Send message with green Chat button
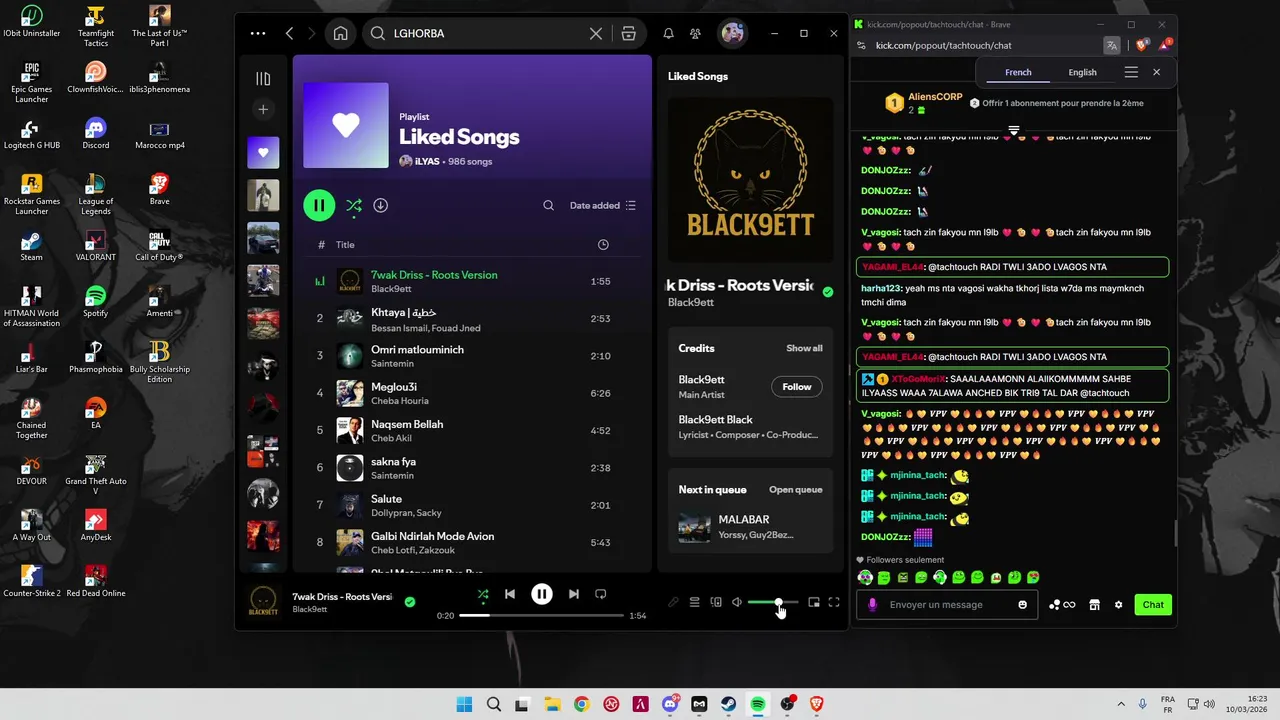 click(x=1153, y=604)
